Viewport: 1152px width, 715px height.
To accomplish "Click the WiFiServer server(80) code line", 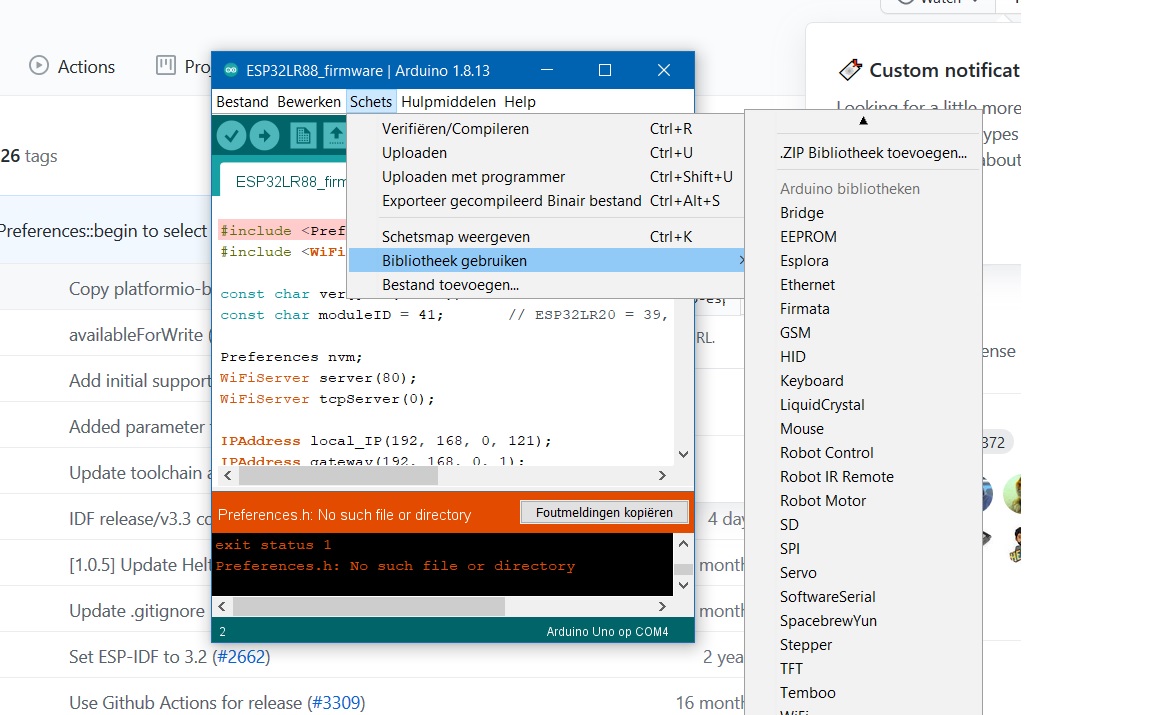I will (x=318, y=378).
